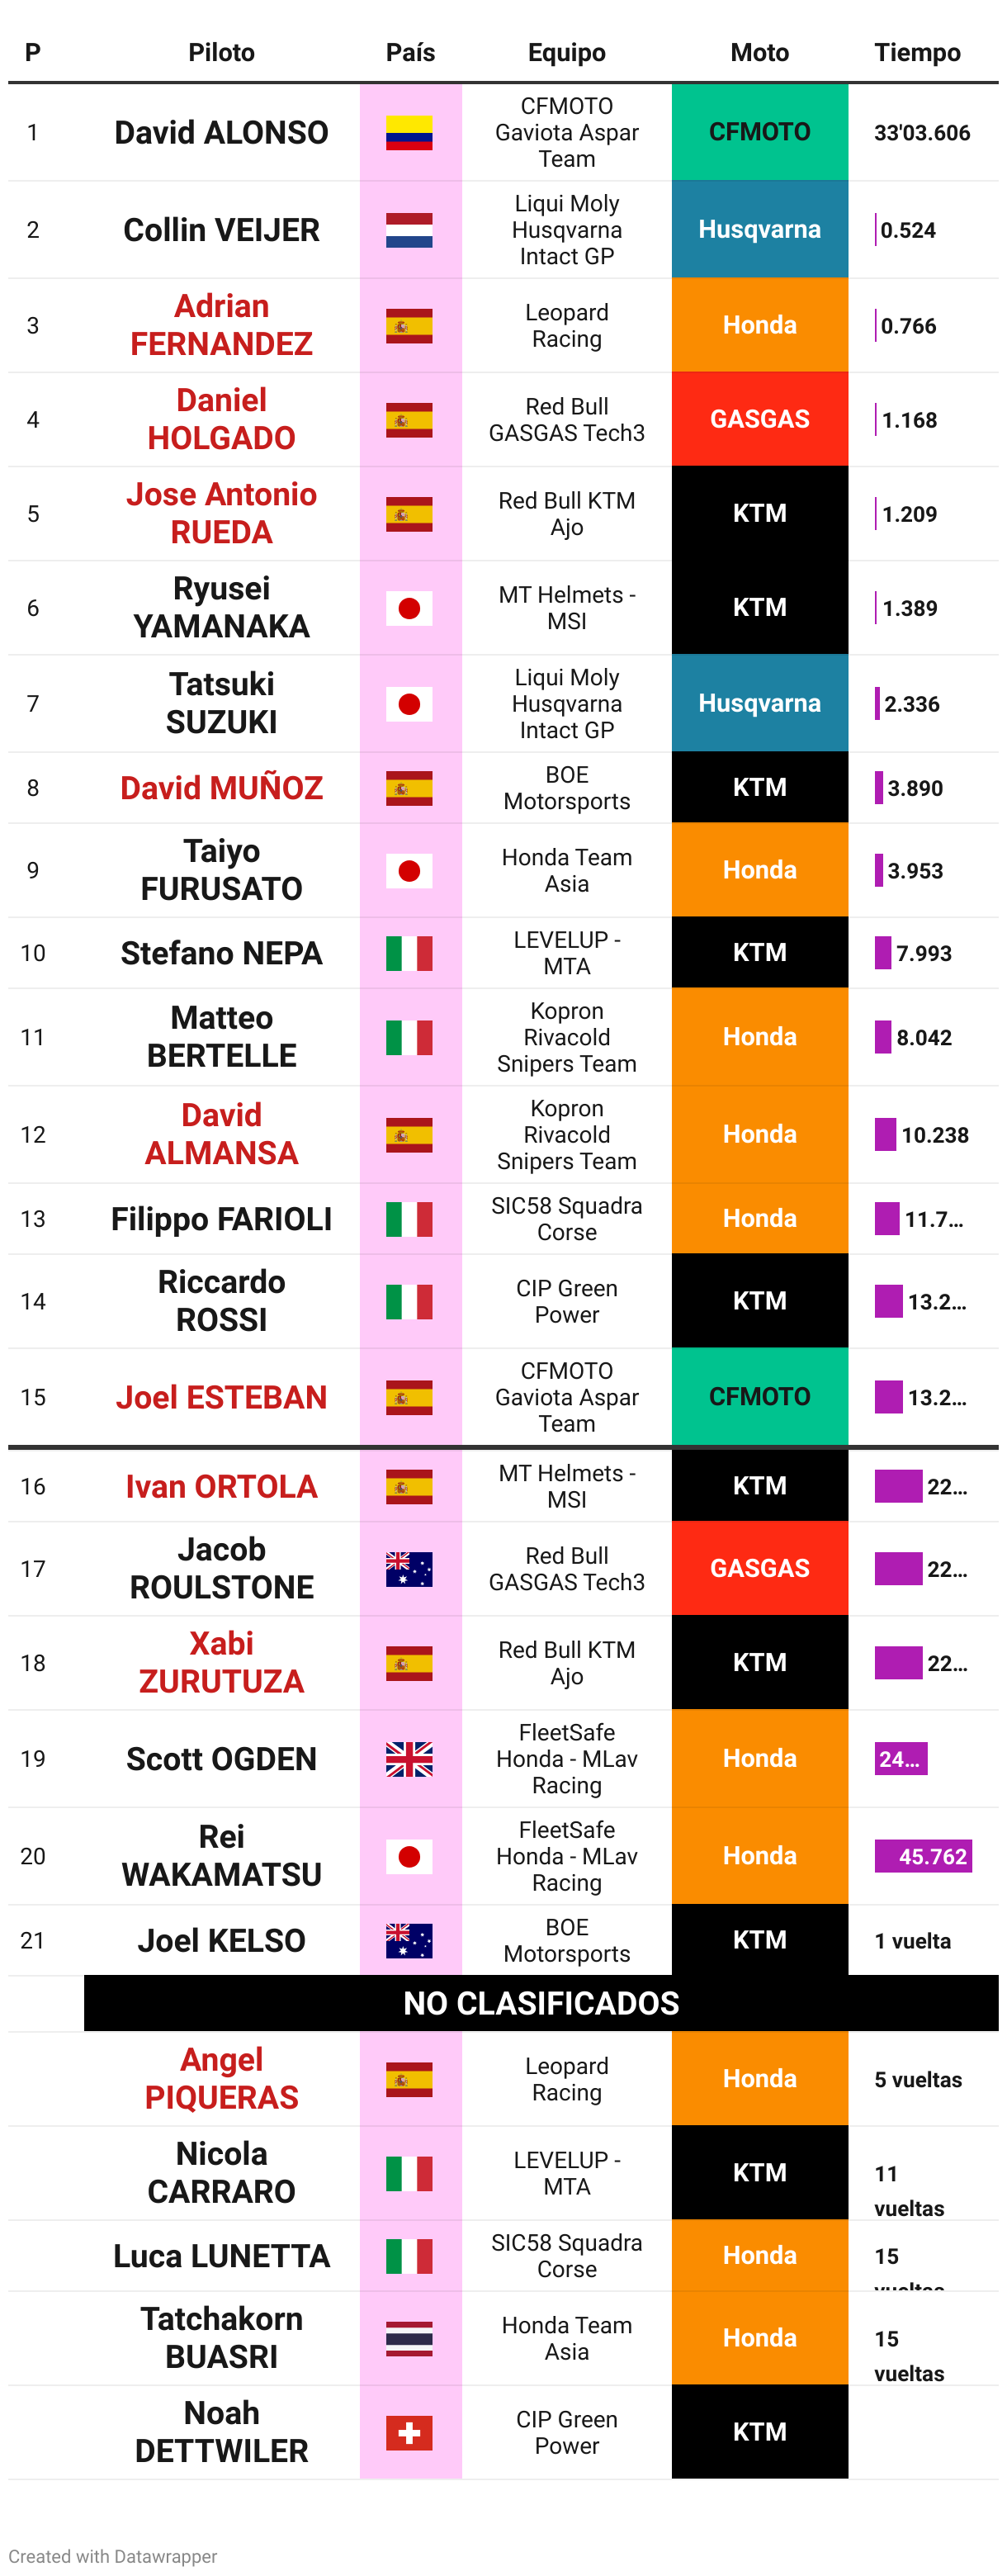The image size is (1007, 2576).
Task: Click the Italian flag beside Stefano NEPA
Action: [x=409, y=953]
